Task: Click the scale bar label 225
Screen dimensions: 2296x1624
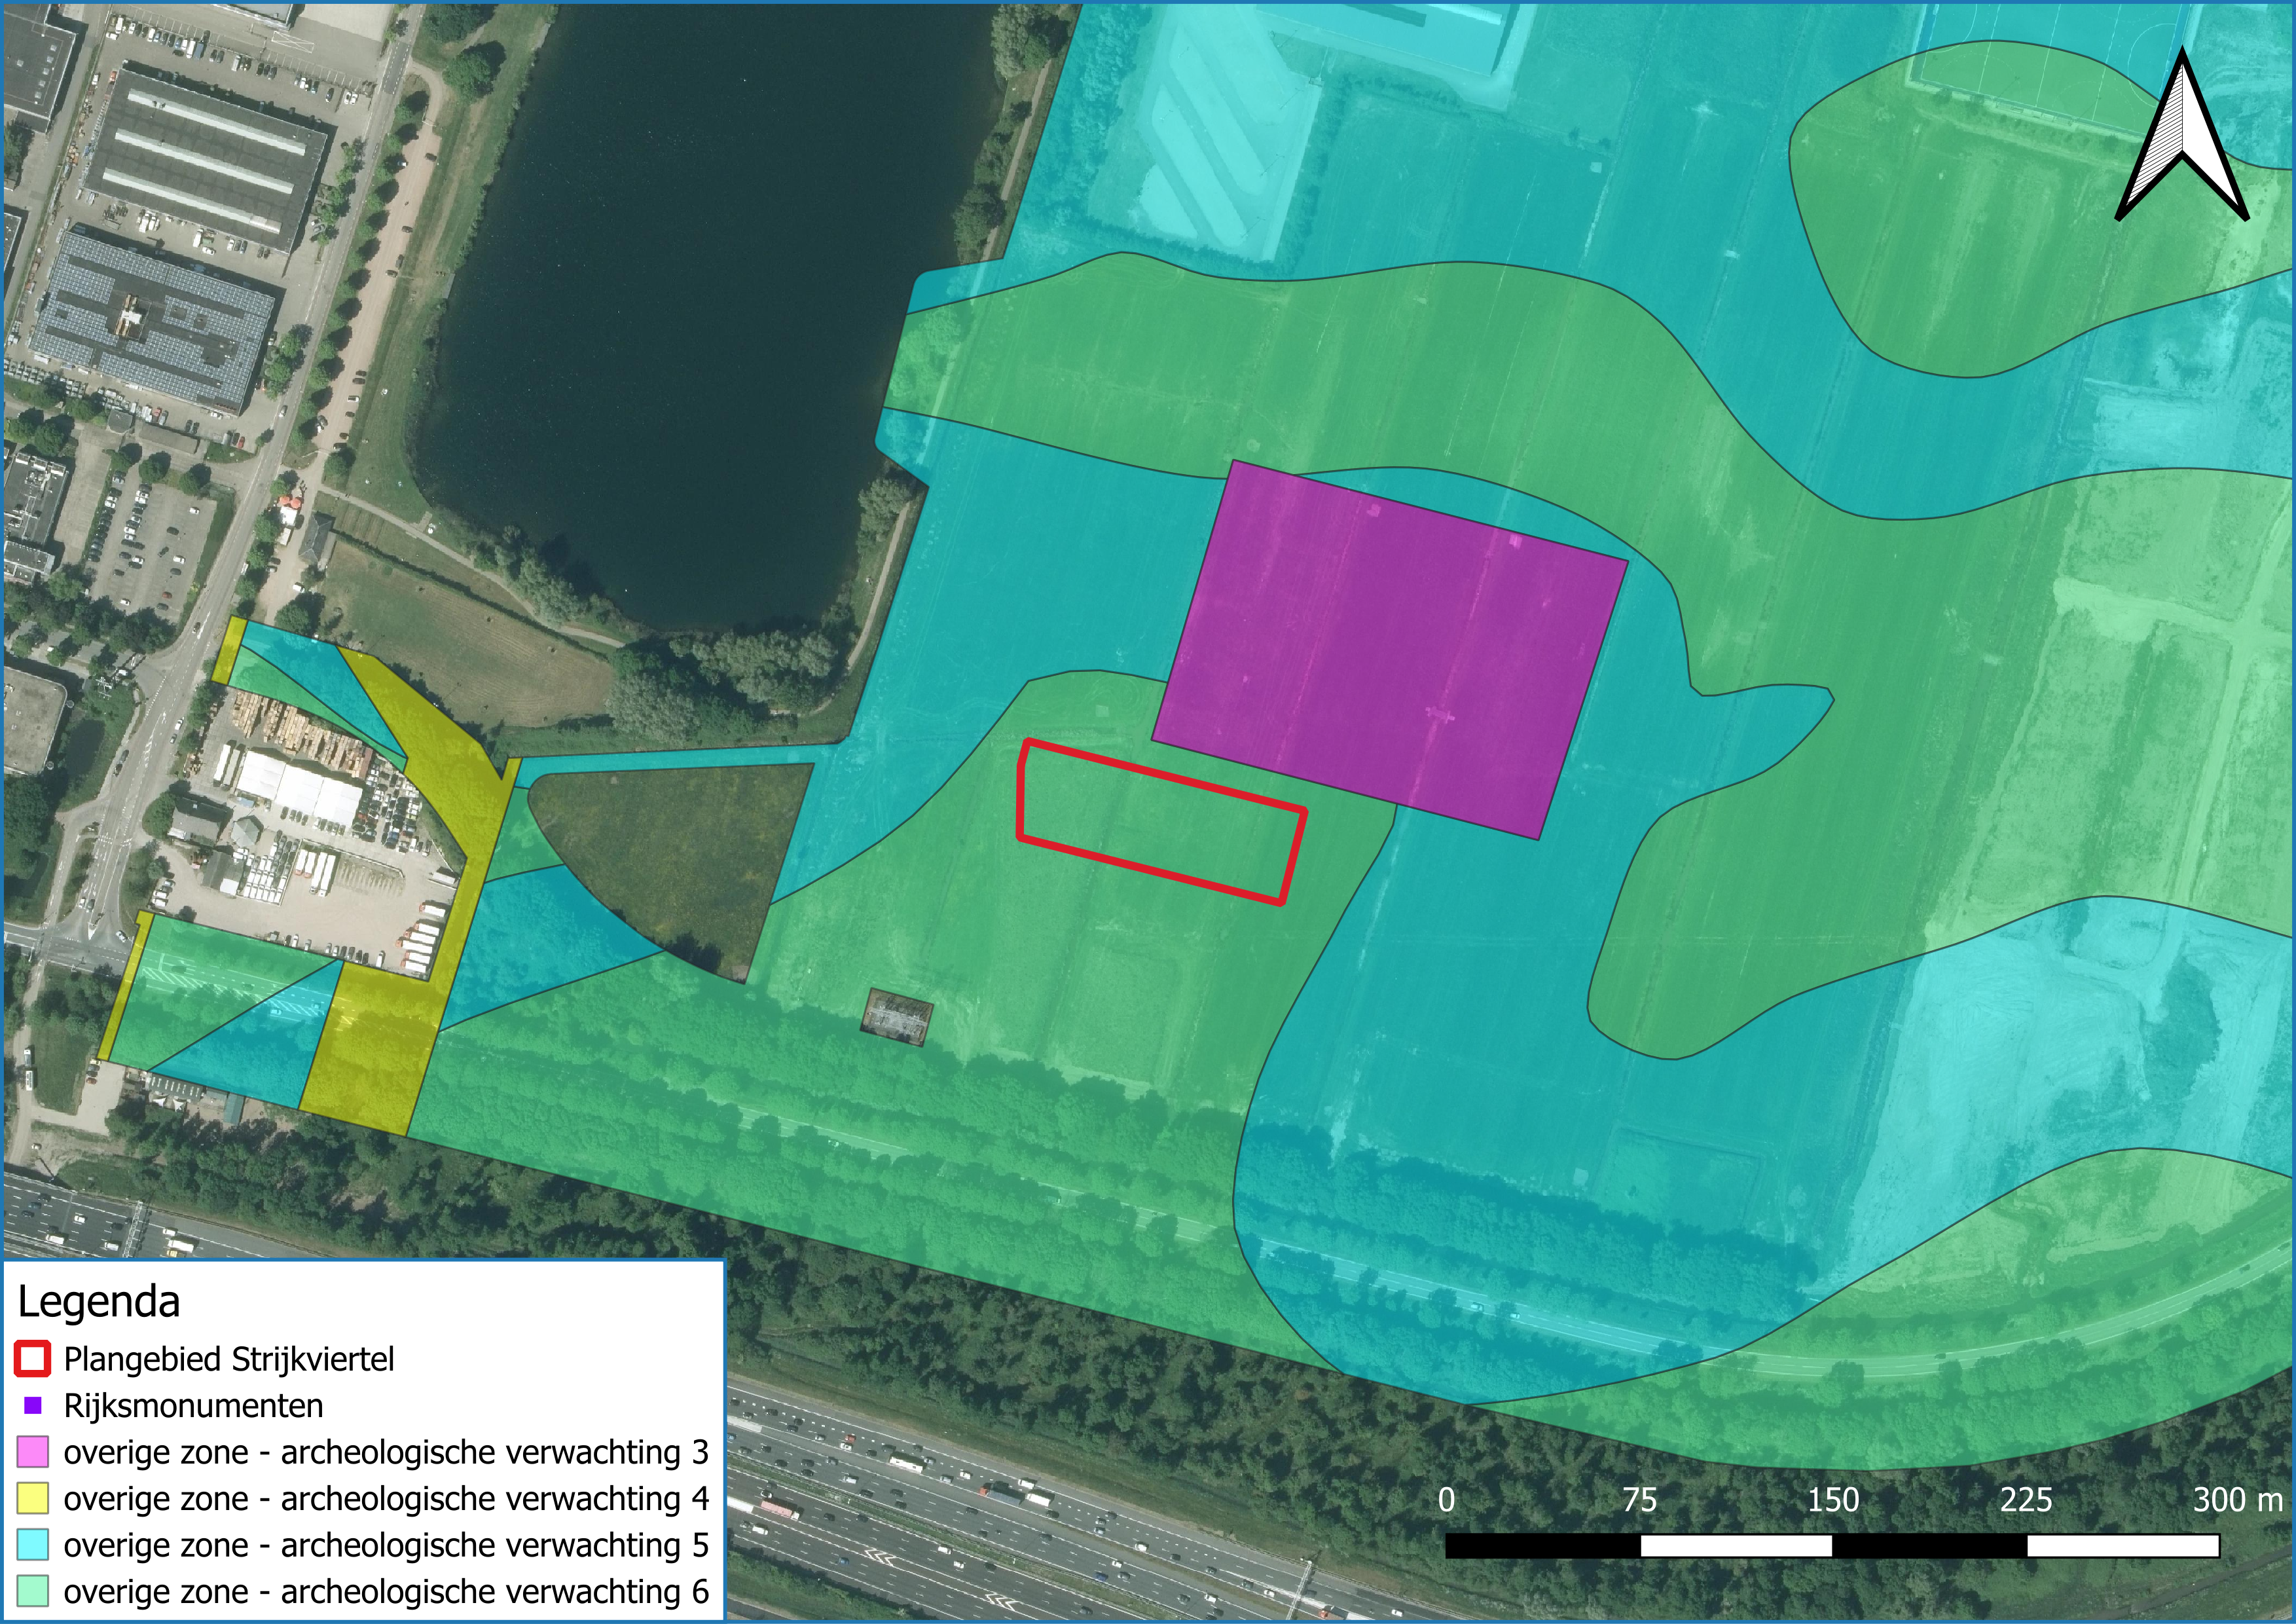Action: click(x=2026, y=1500)
